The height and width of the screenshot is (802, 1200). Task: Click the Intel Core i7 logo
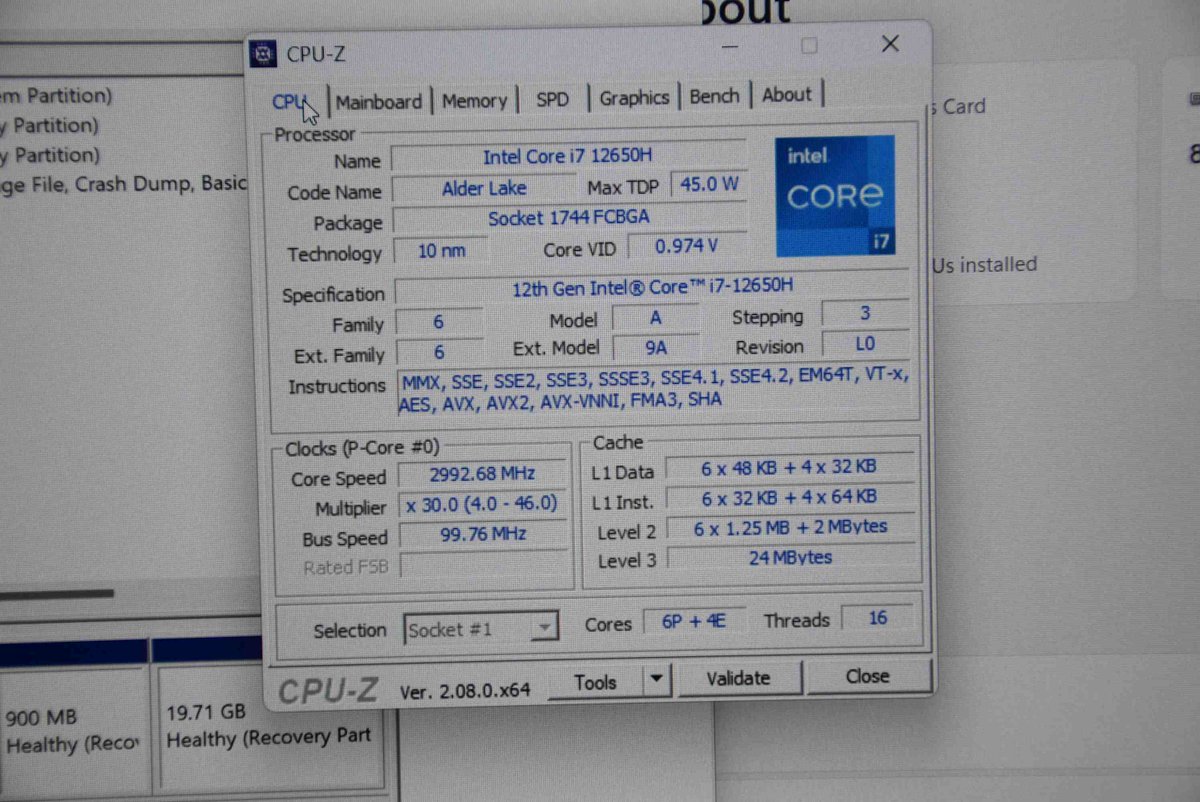coord(836,196)
